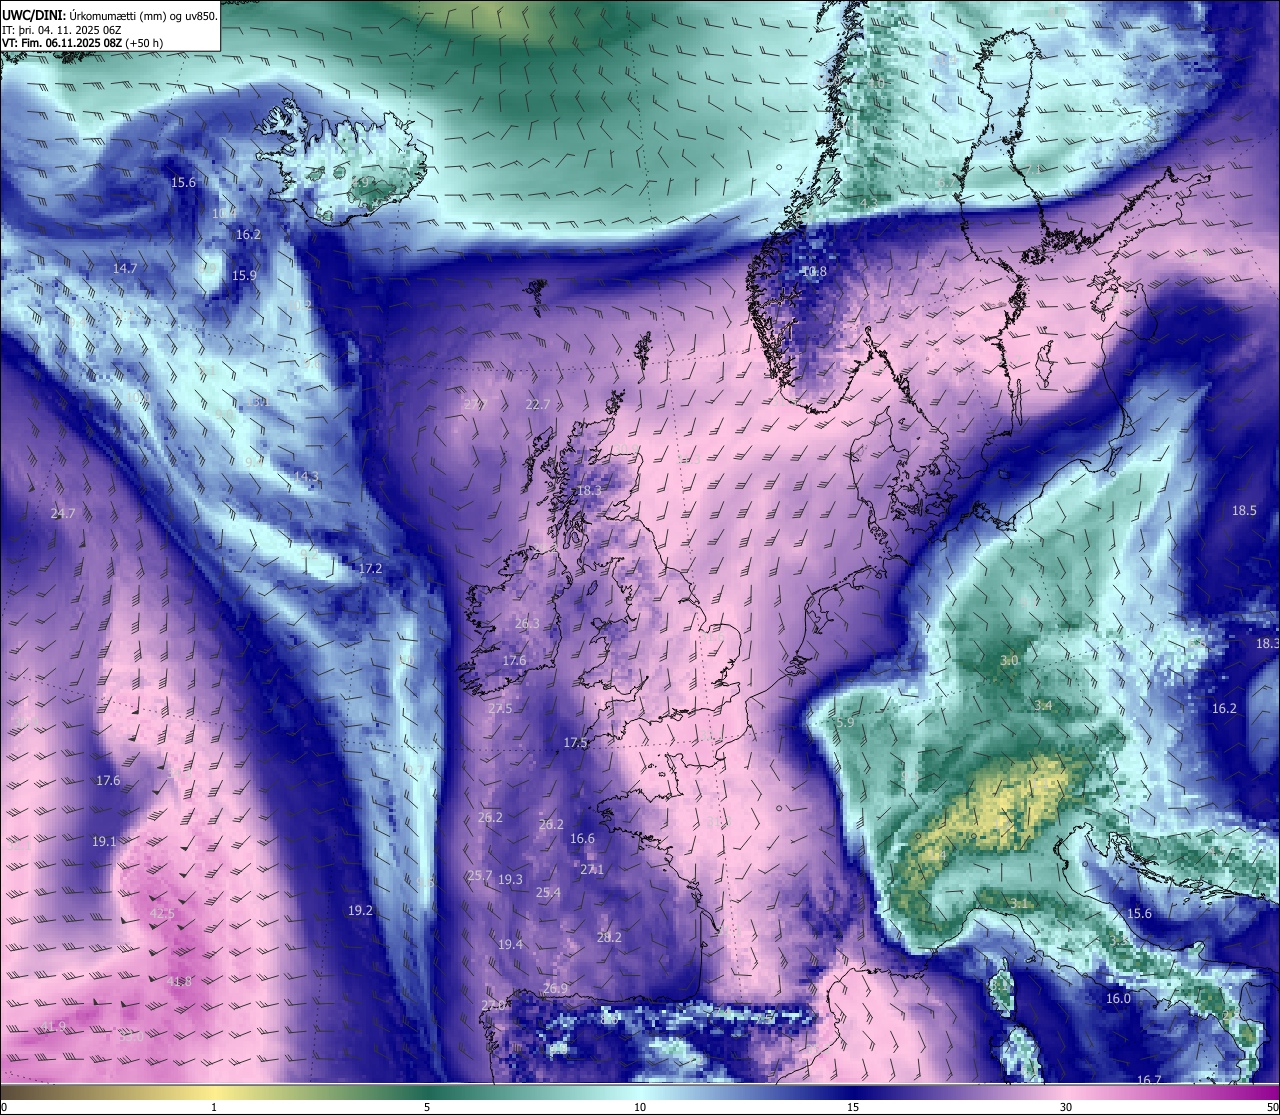Image resolution: width=1280 pixels, height=1115 pixels.
Task: Click the map value 19.1
Action: [104, 841]
